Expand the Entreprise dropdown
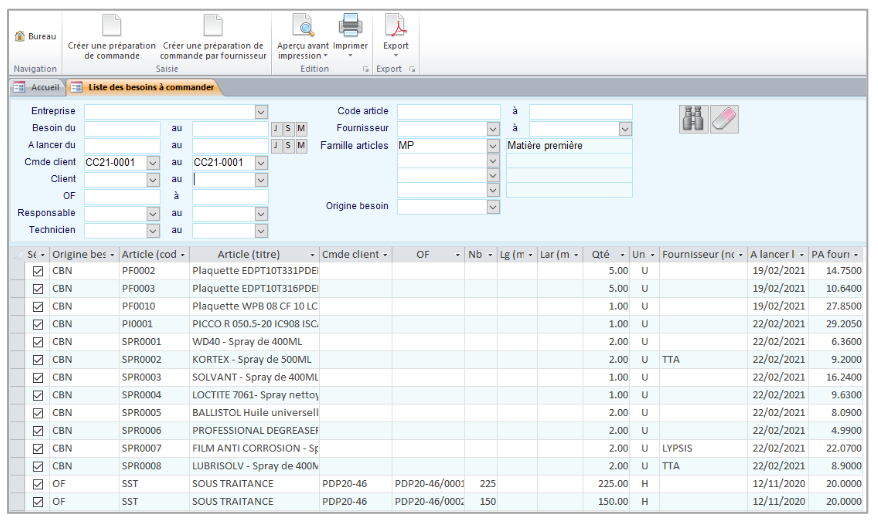878x520 pixels. [261, 111]
